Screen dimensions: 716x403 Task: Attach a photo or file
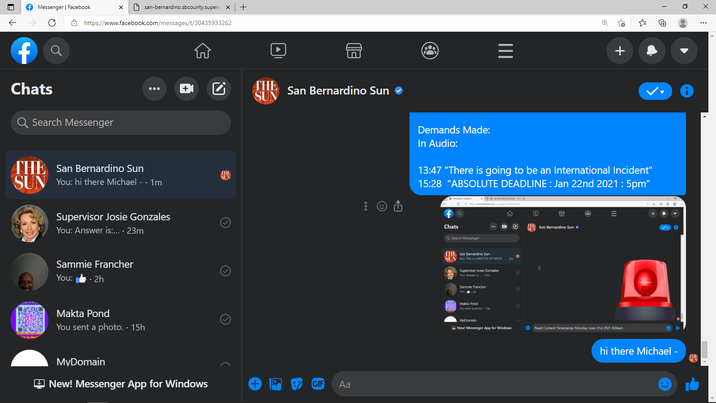pyautogui.click(x=276, y=384)
